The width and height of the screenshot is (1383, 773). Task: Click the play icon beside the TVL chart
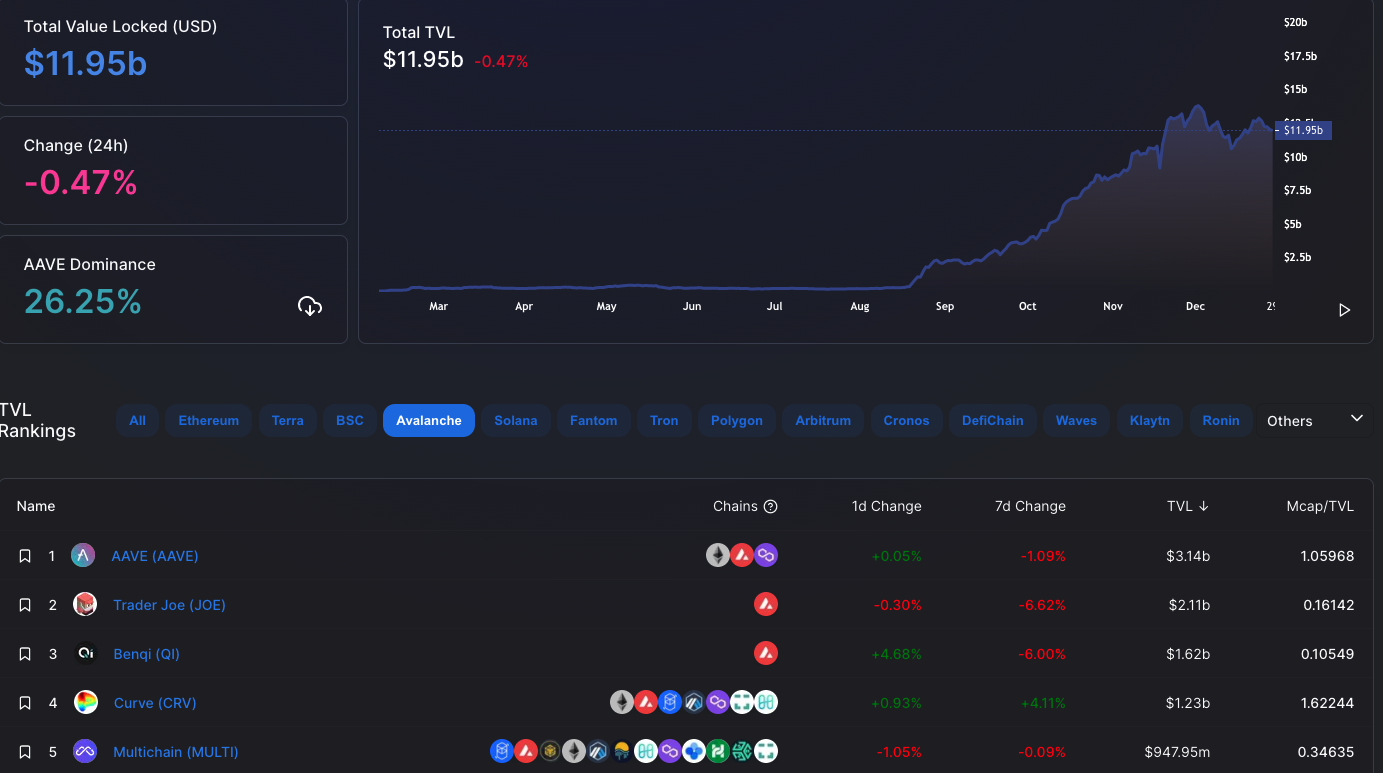1344,310
